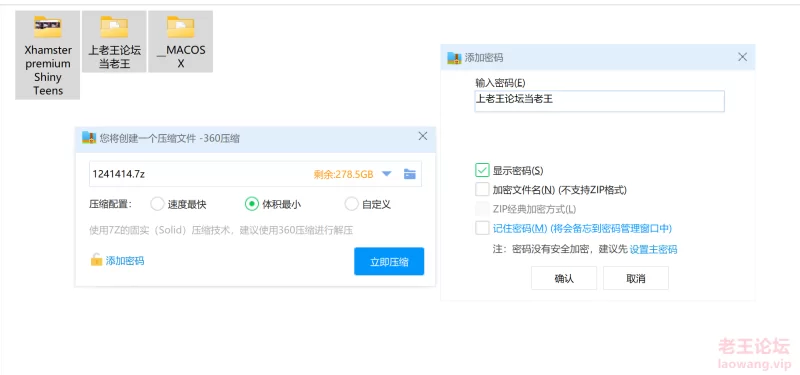Open the 设置主密码 link
800x375 pixels.
pyautogui.click(x=654, y=249)
